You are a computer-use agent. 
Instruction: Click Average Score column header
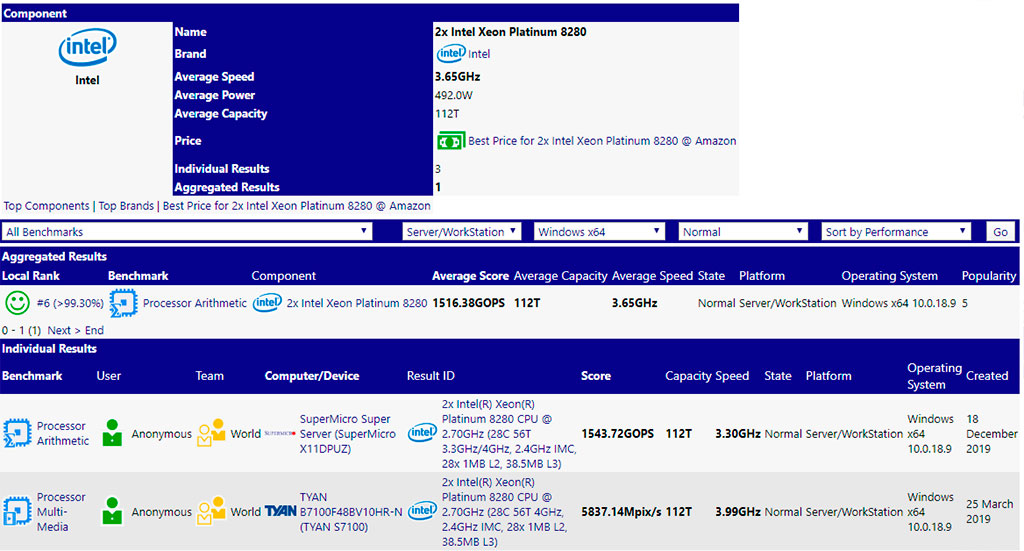[470, 276]
